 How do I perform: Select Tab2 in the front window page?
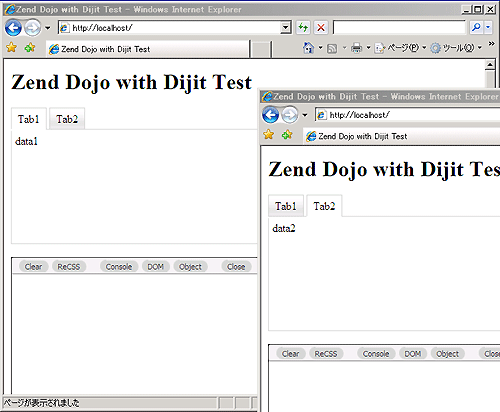click(x=324, y=206)
